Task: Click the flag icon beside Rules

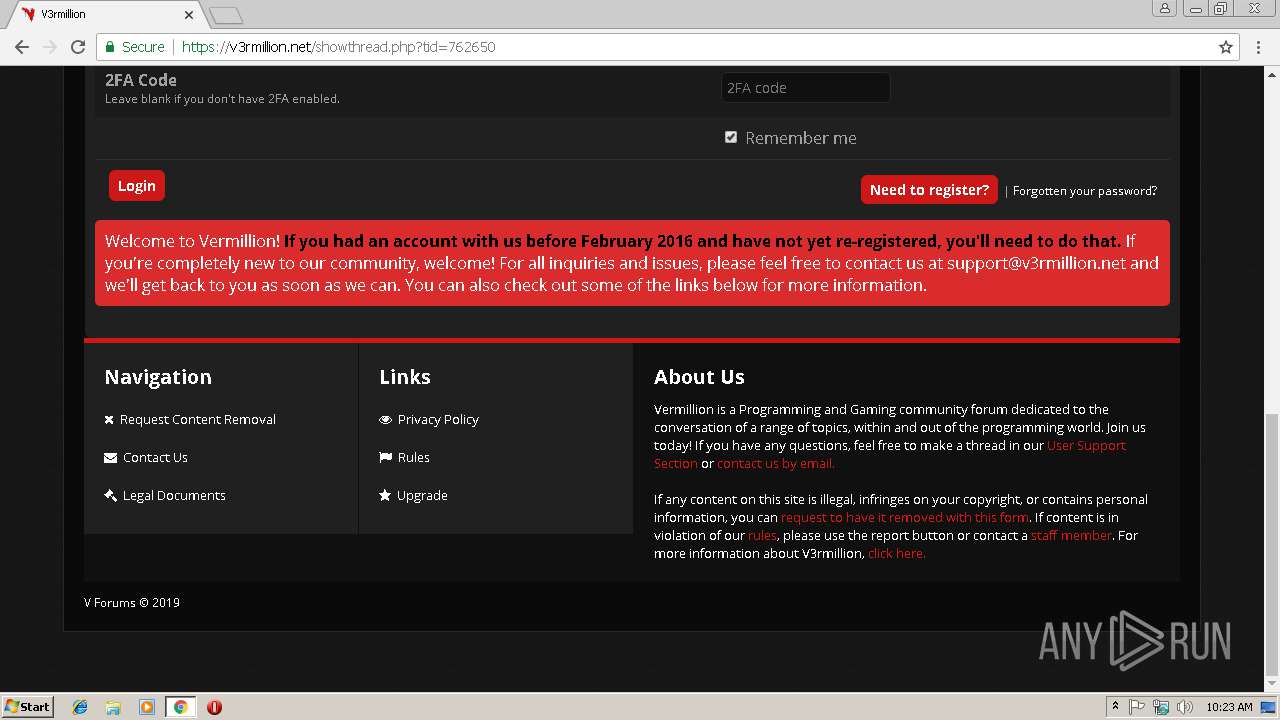Action: point(385,458)
